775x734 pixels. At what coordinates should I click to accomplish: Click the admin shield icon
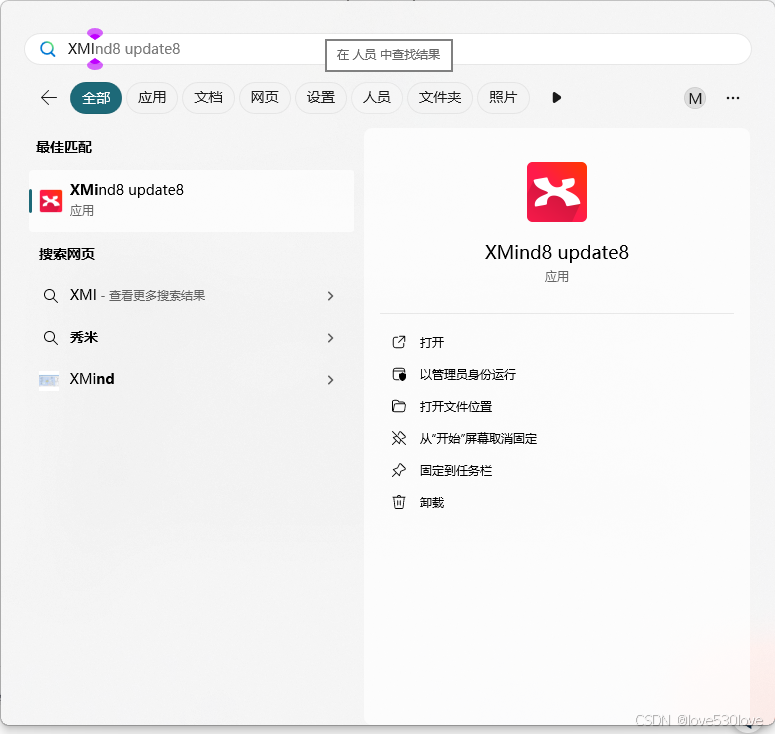point(399,374)
